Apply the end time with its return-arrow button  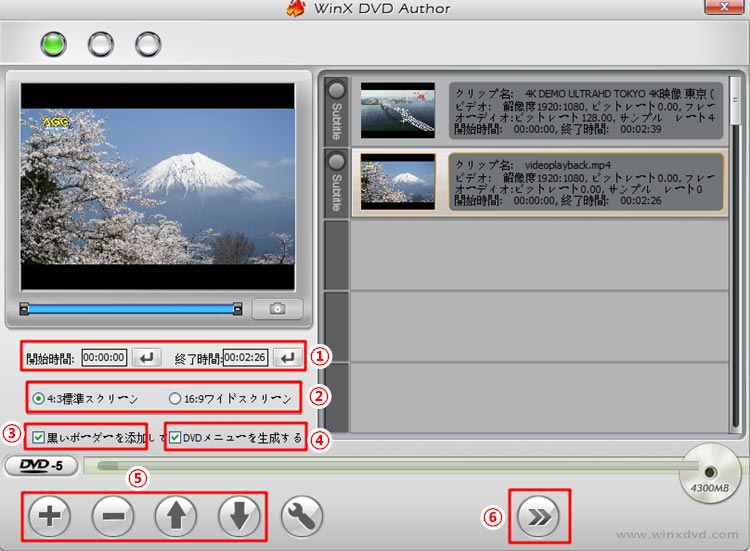pyautogui.click(x=287, y=357)
